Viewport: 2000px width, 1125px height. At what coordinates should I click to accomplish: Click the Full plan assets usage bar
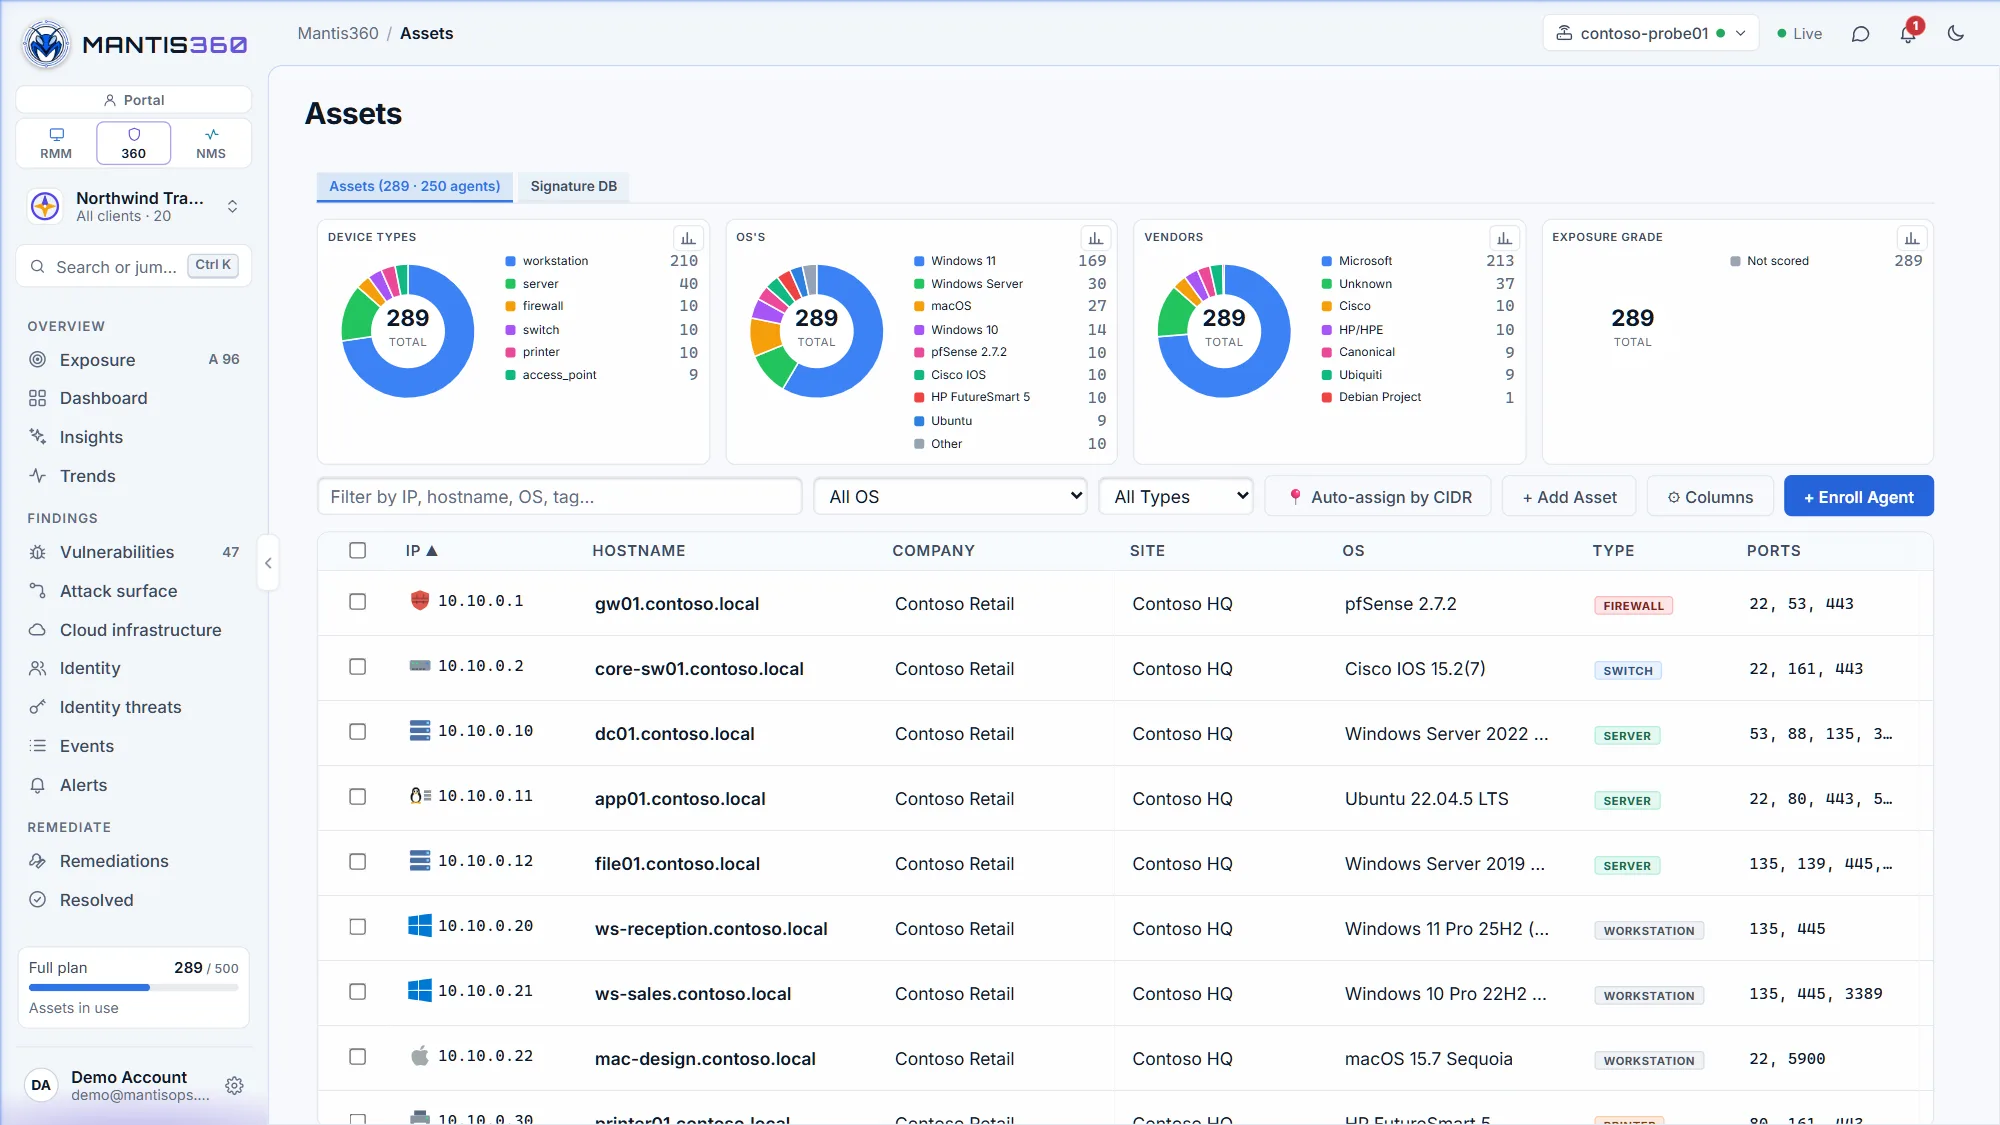[133, 987]
